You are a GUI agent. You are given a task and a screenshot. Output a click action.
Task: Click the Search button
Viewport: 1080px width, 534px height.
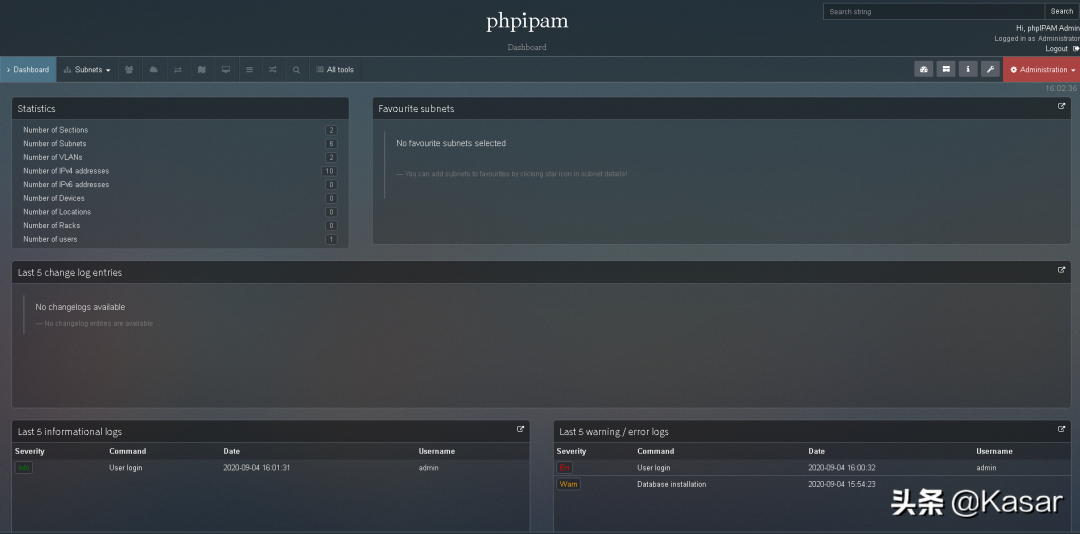[1060, 12]
